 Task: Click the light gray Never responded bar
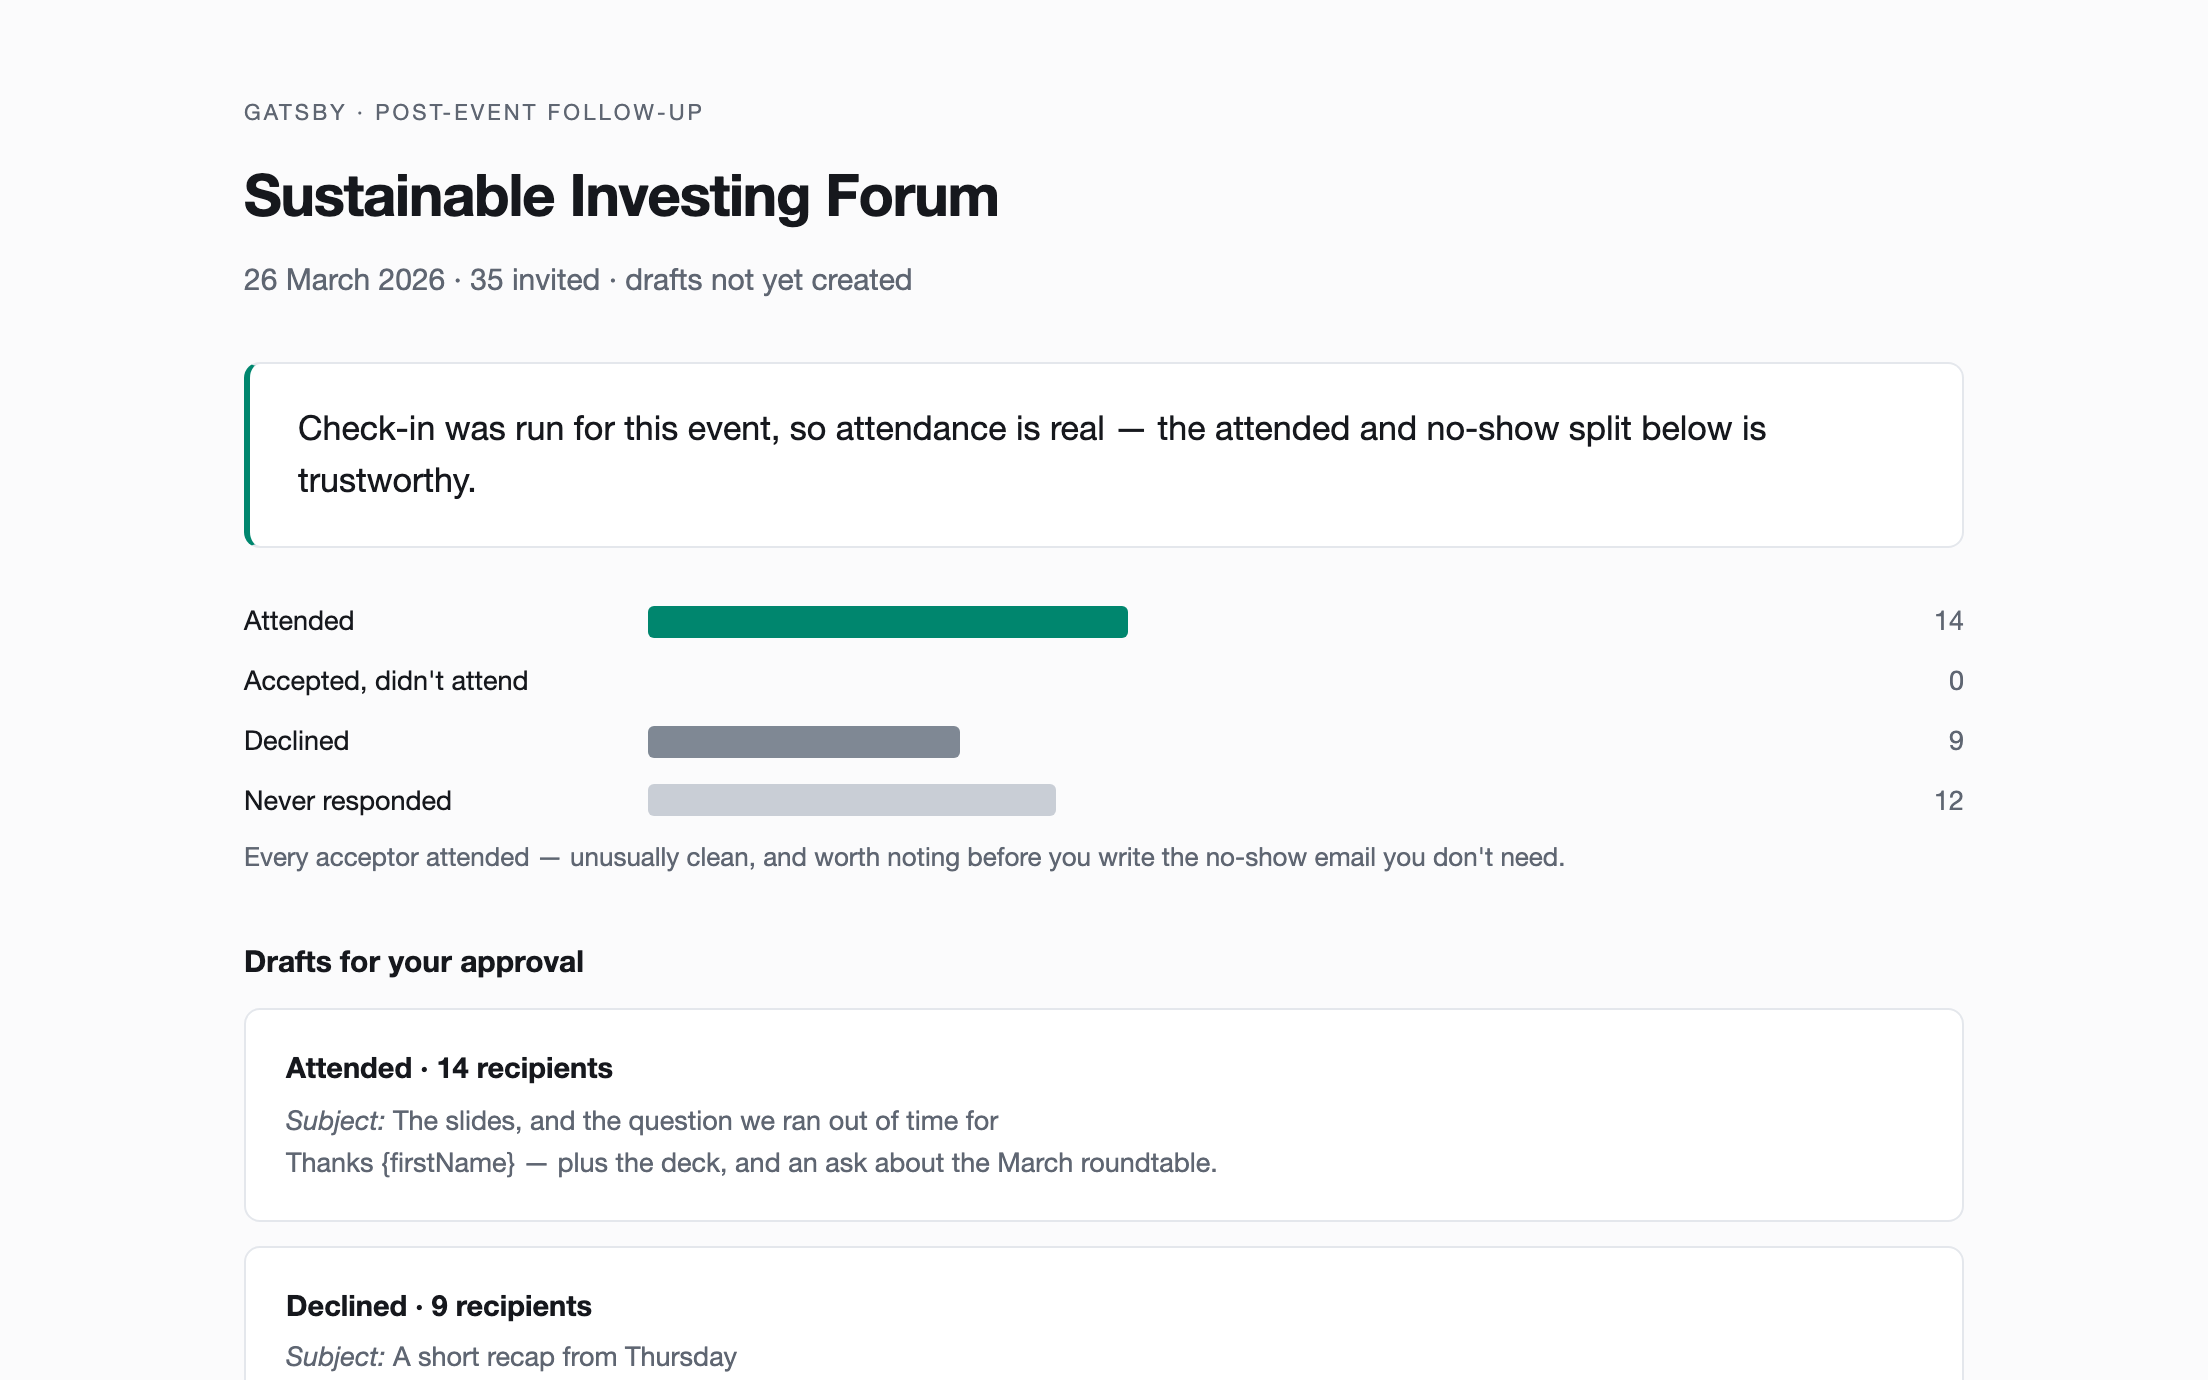pos(851,800)
